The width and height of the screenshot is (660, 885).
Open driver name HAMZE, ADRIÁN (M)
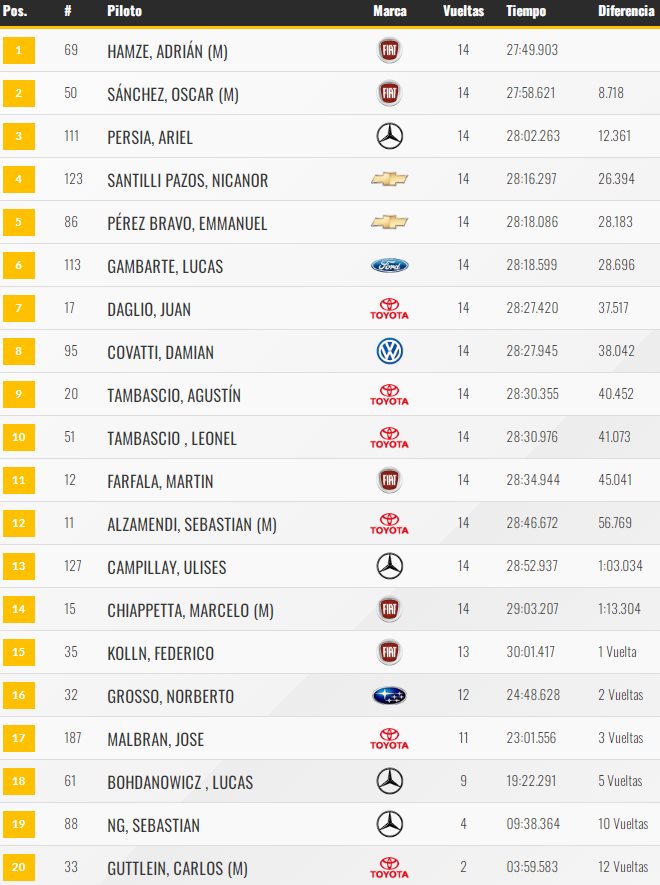167,51
